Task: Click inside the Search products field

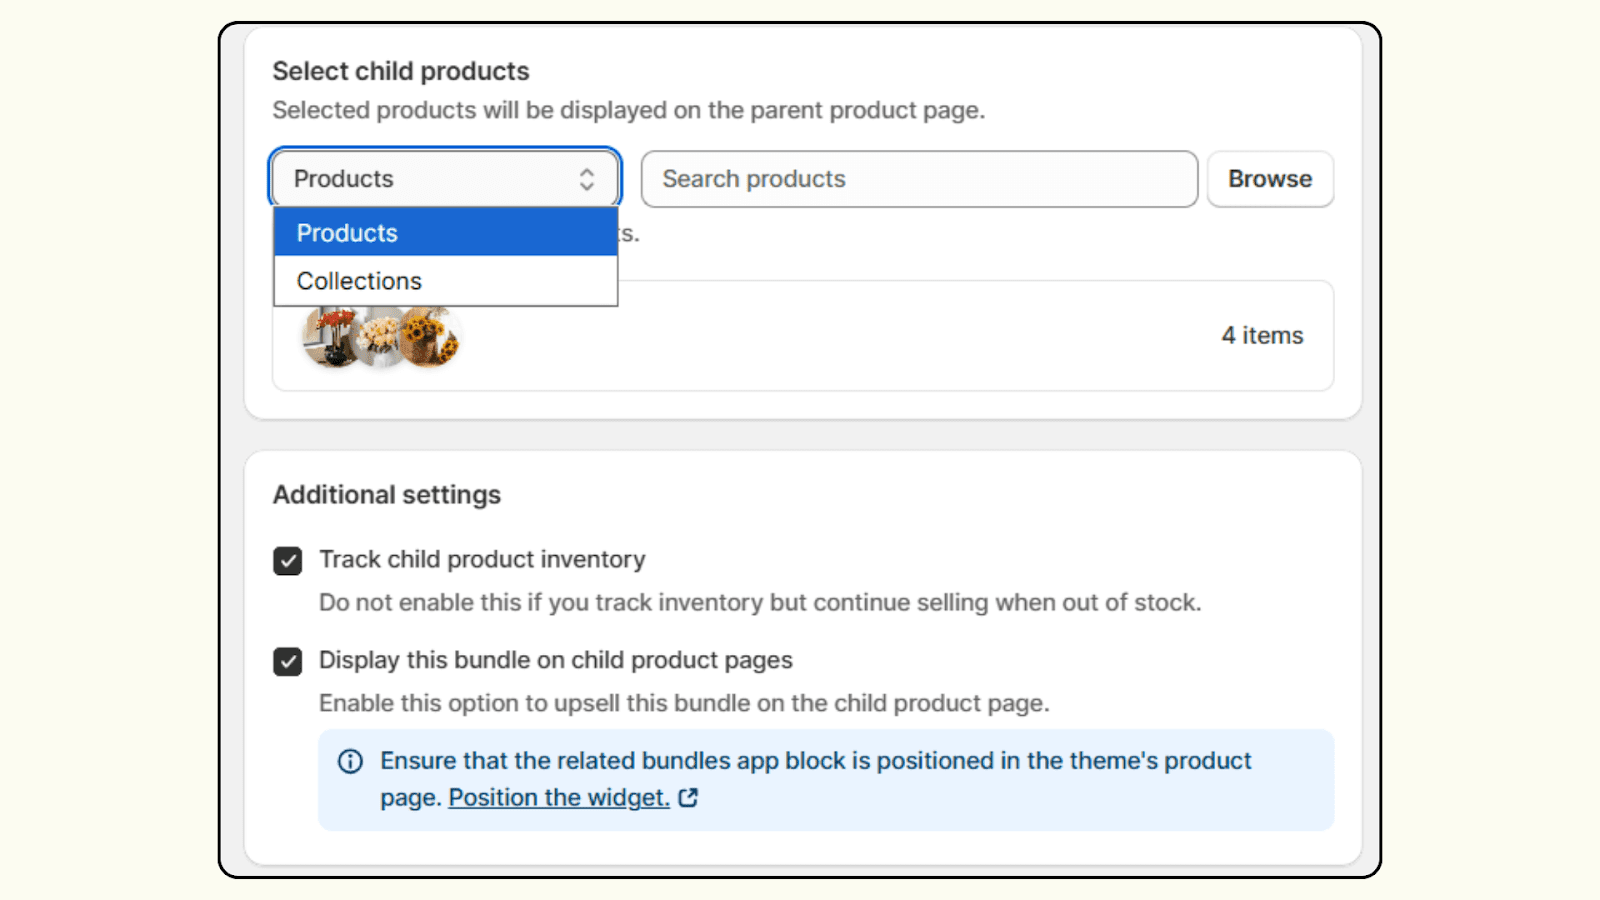Action: [x=918, y=179]
